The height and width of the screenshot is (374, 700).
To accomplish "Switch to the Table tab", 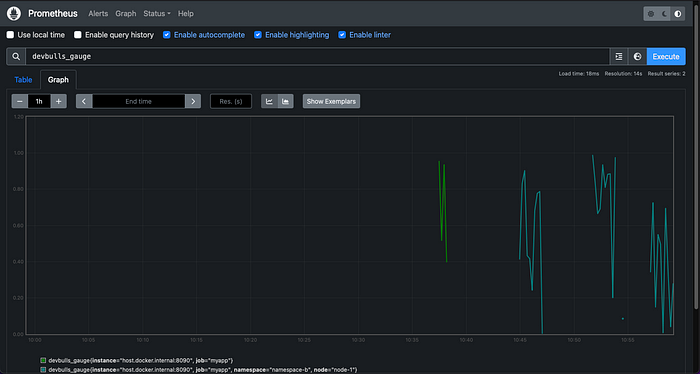I will (23, 80).
